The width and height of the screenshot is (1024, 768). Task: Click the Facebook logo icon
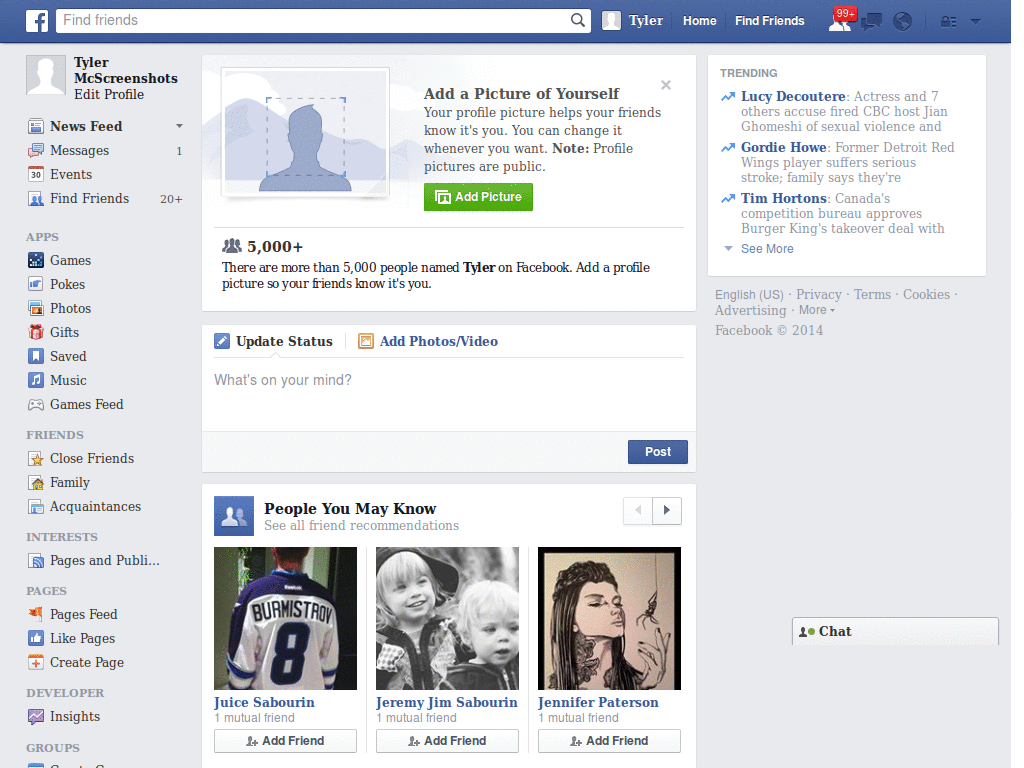click(x=37, y=21)
